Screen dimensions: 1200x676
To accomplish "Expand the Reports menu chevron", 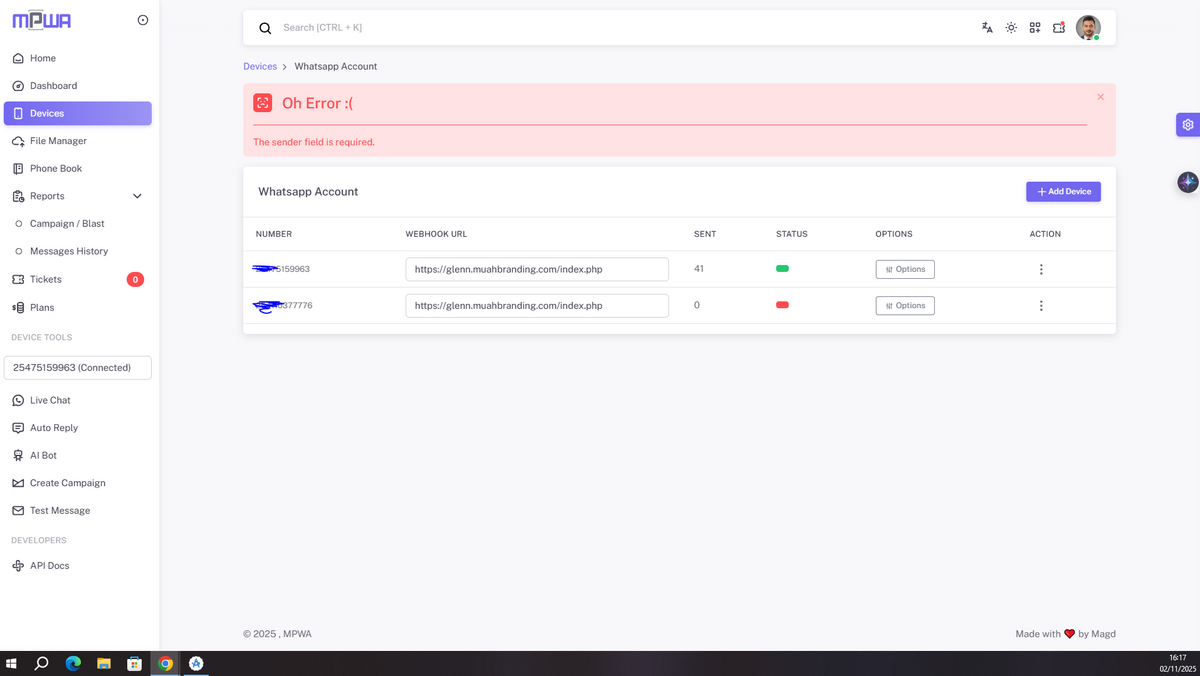I will 137,196.
